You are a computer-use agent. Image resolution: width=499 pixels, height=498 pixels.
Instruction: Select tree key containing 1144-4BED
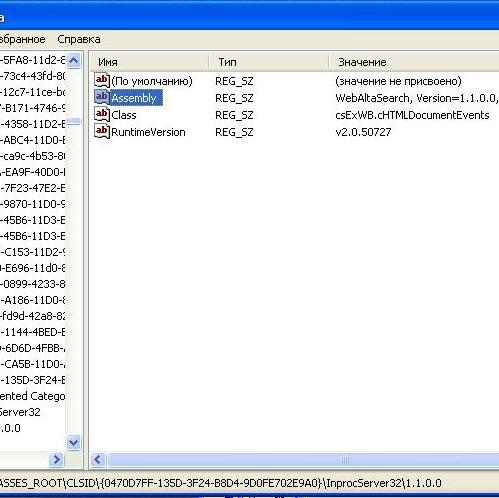[x=32, y=332]
